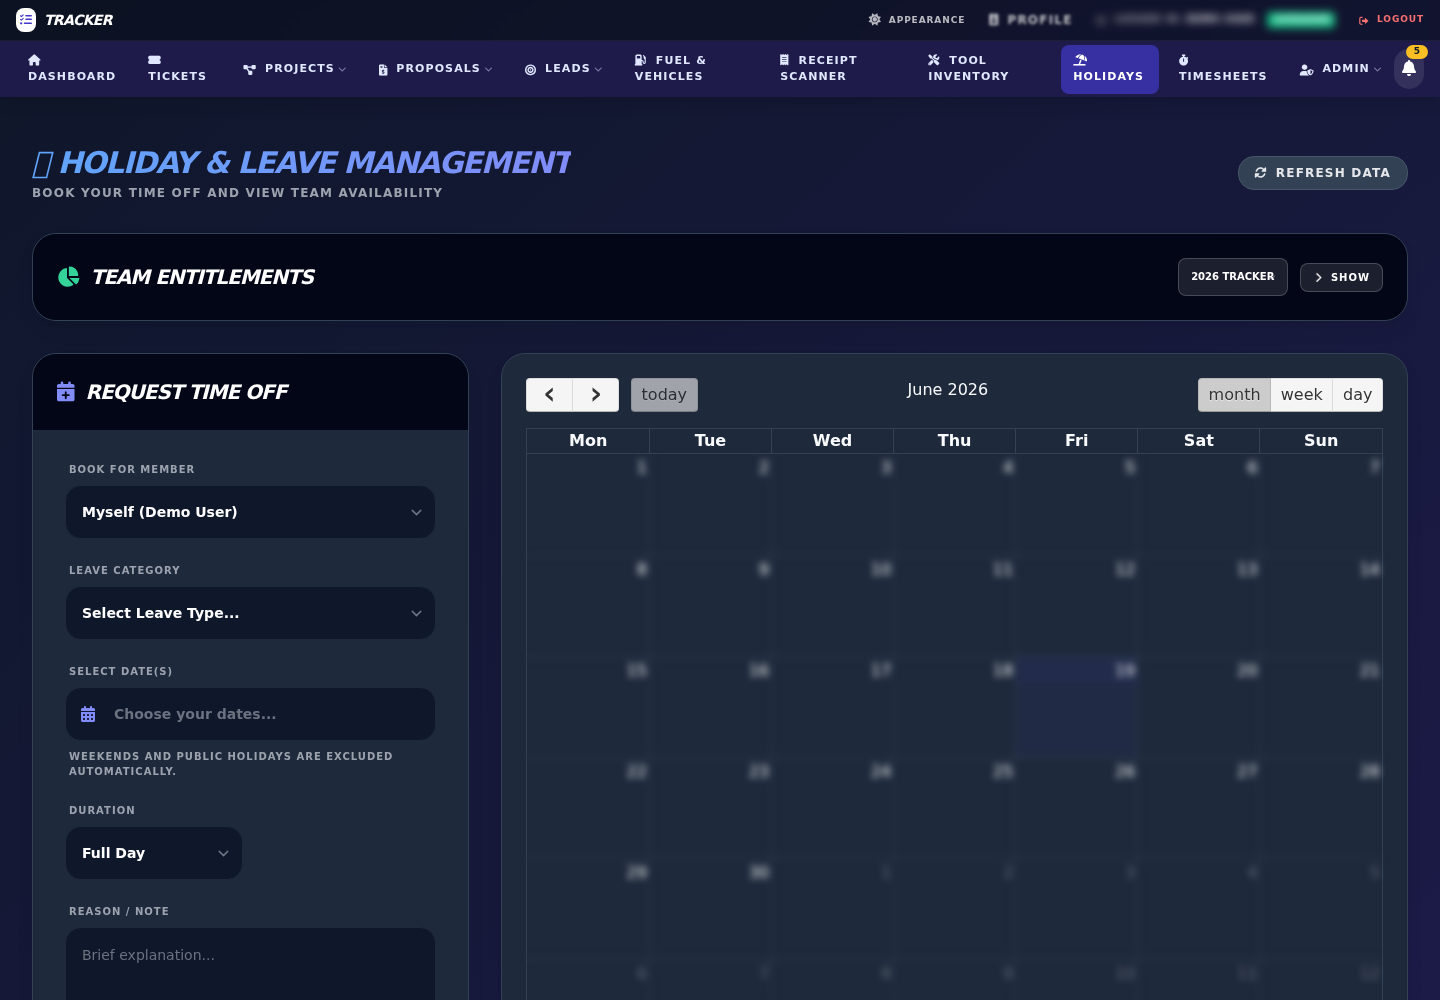
Task: Click the today button
Action: coord(664,395)
